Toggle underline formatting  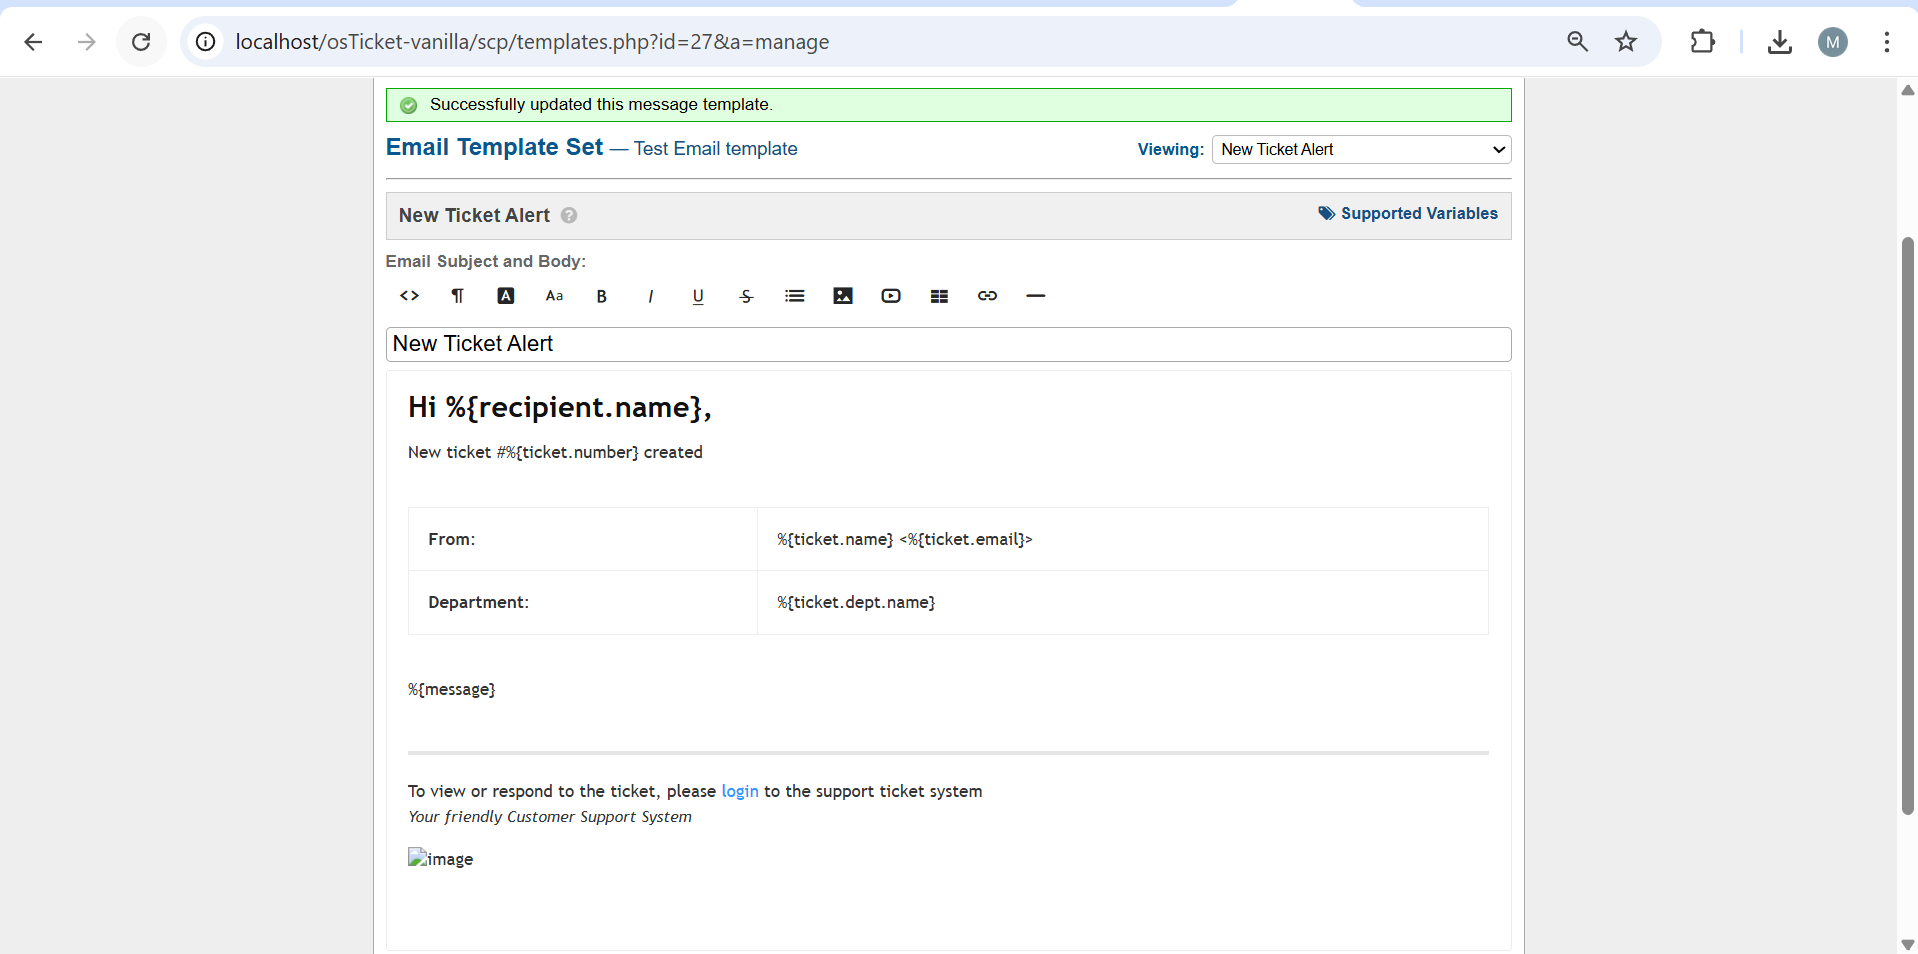coord(698,296)
